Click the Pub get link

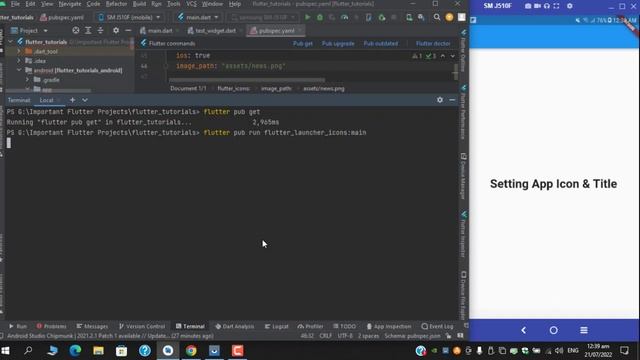click(303, 43)
